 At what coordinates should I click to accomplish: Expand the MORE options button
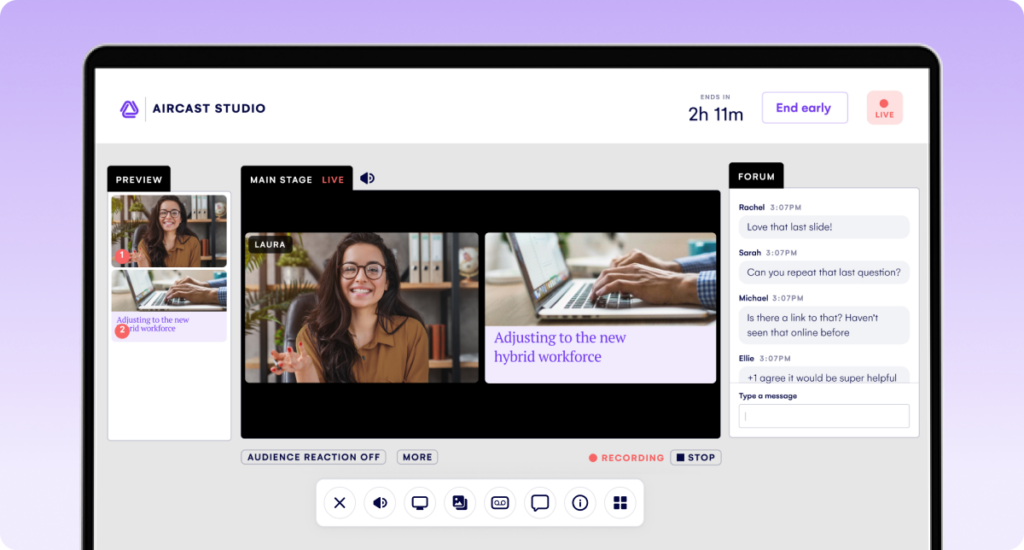click(x=417, y=457)
